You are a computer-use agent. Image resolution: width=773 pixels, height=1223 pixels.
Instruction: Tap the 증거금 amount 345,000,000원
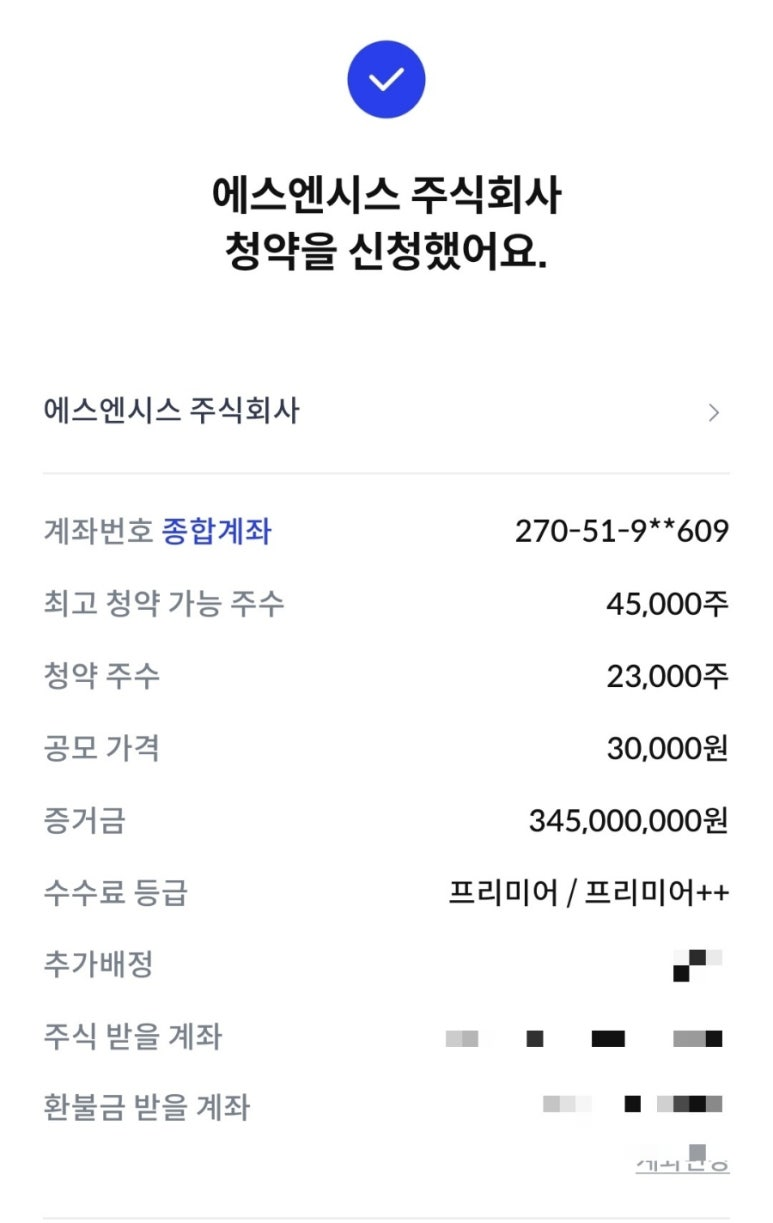click(x=629, y=821)
